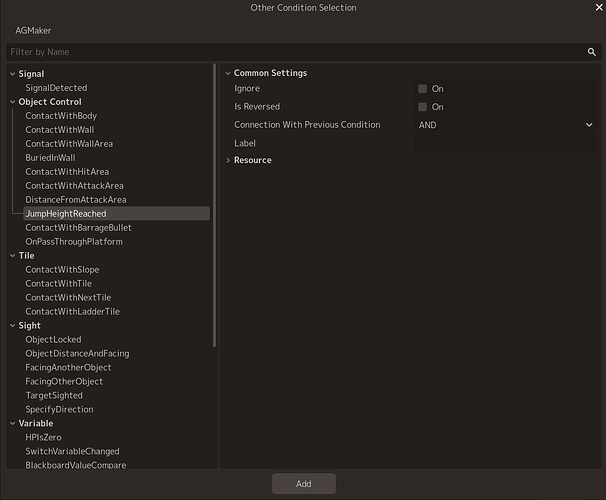Screen dimensions: 606x500
Task: Select ContactWithHitArea condition
Action: (67, 172)
